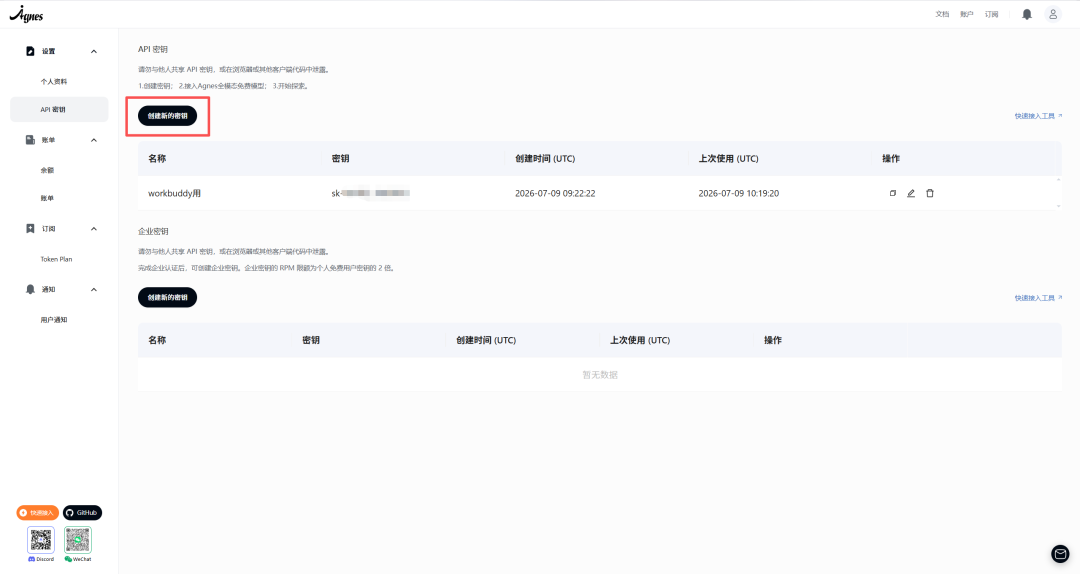The width and height of the screenshot is (1080, 574).
Task: Open 订阅 in the top navigation
Action: pos(992,14)
